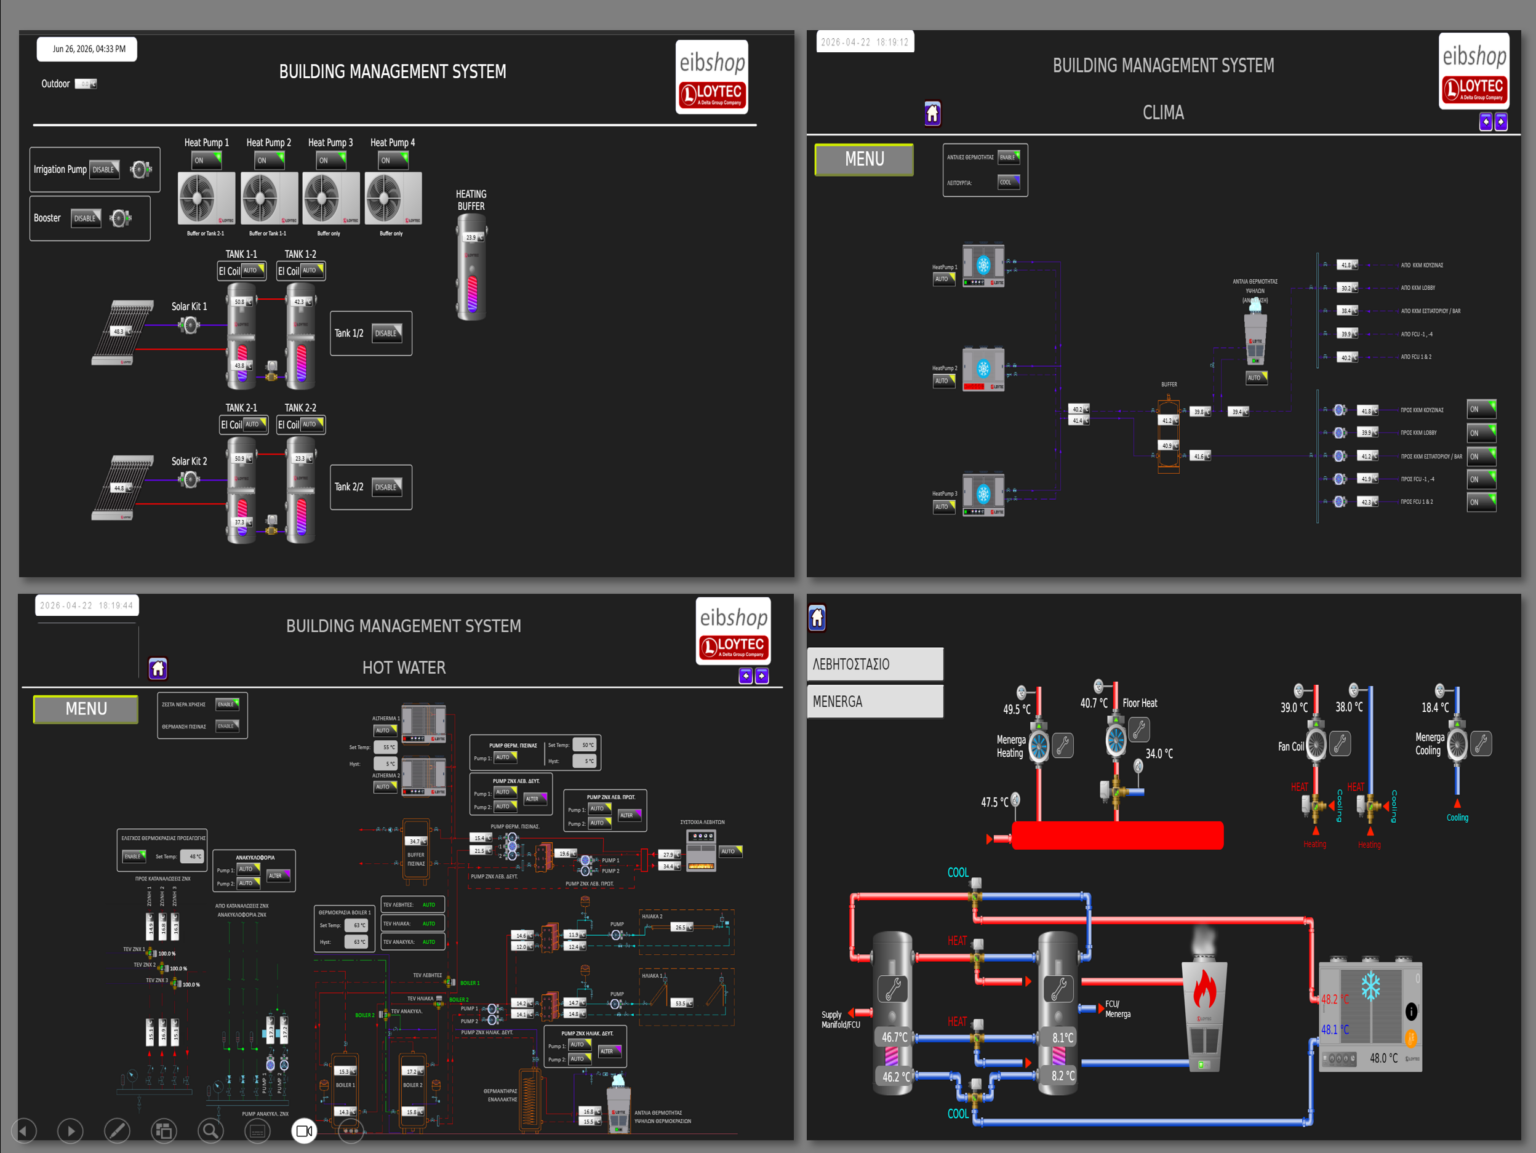Viewport: 1536px width, 1153px height.
Task: Toggle the Heat Pump 3 ON switch
Action: [330, 160]
